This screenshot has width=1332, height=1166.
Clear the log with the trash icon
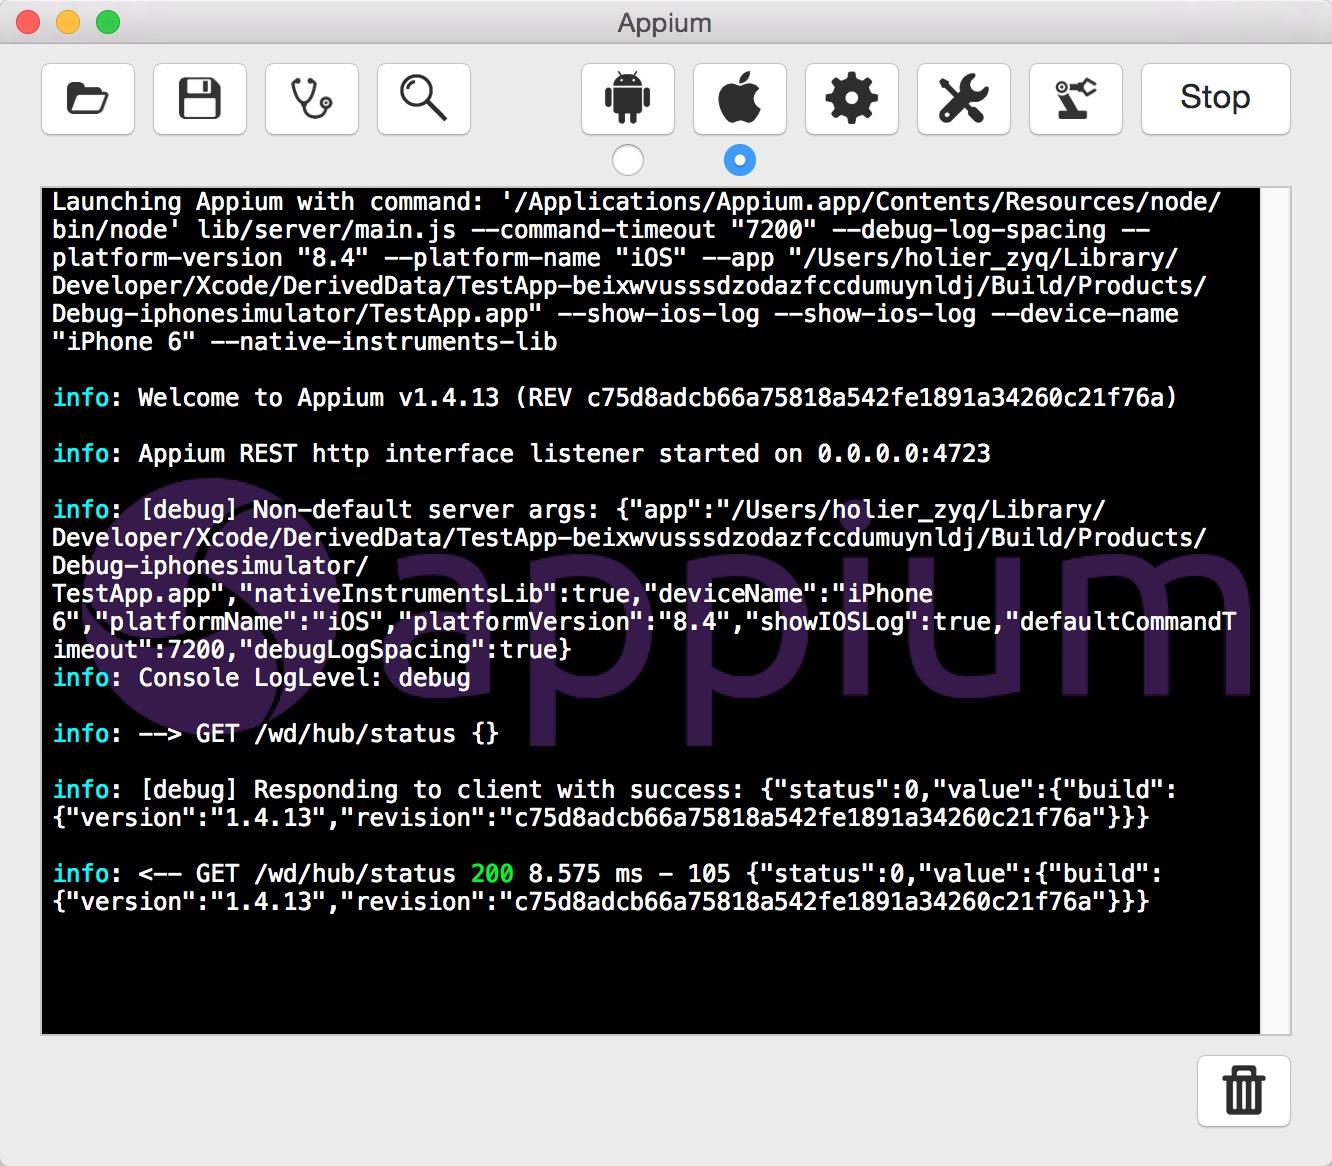pos(1243,1091)
